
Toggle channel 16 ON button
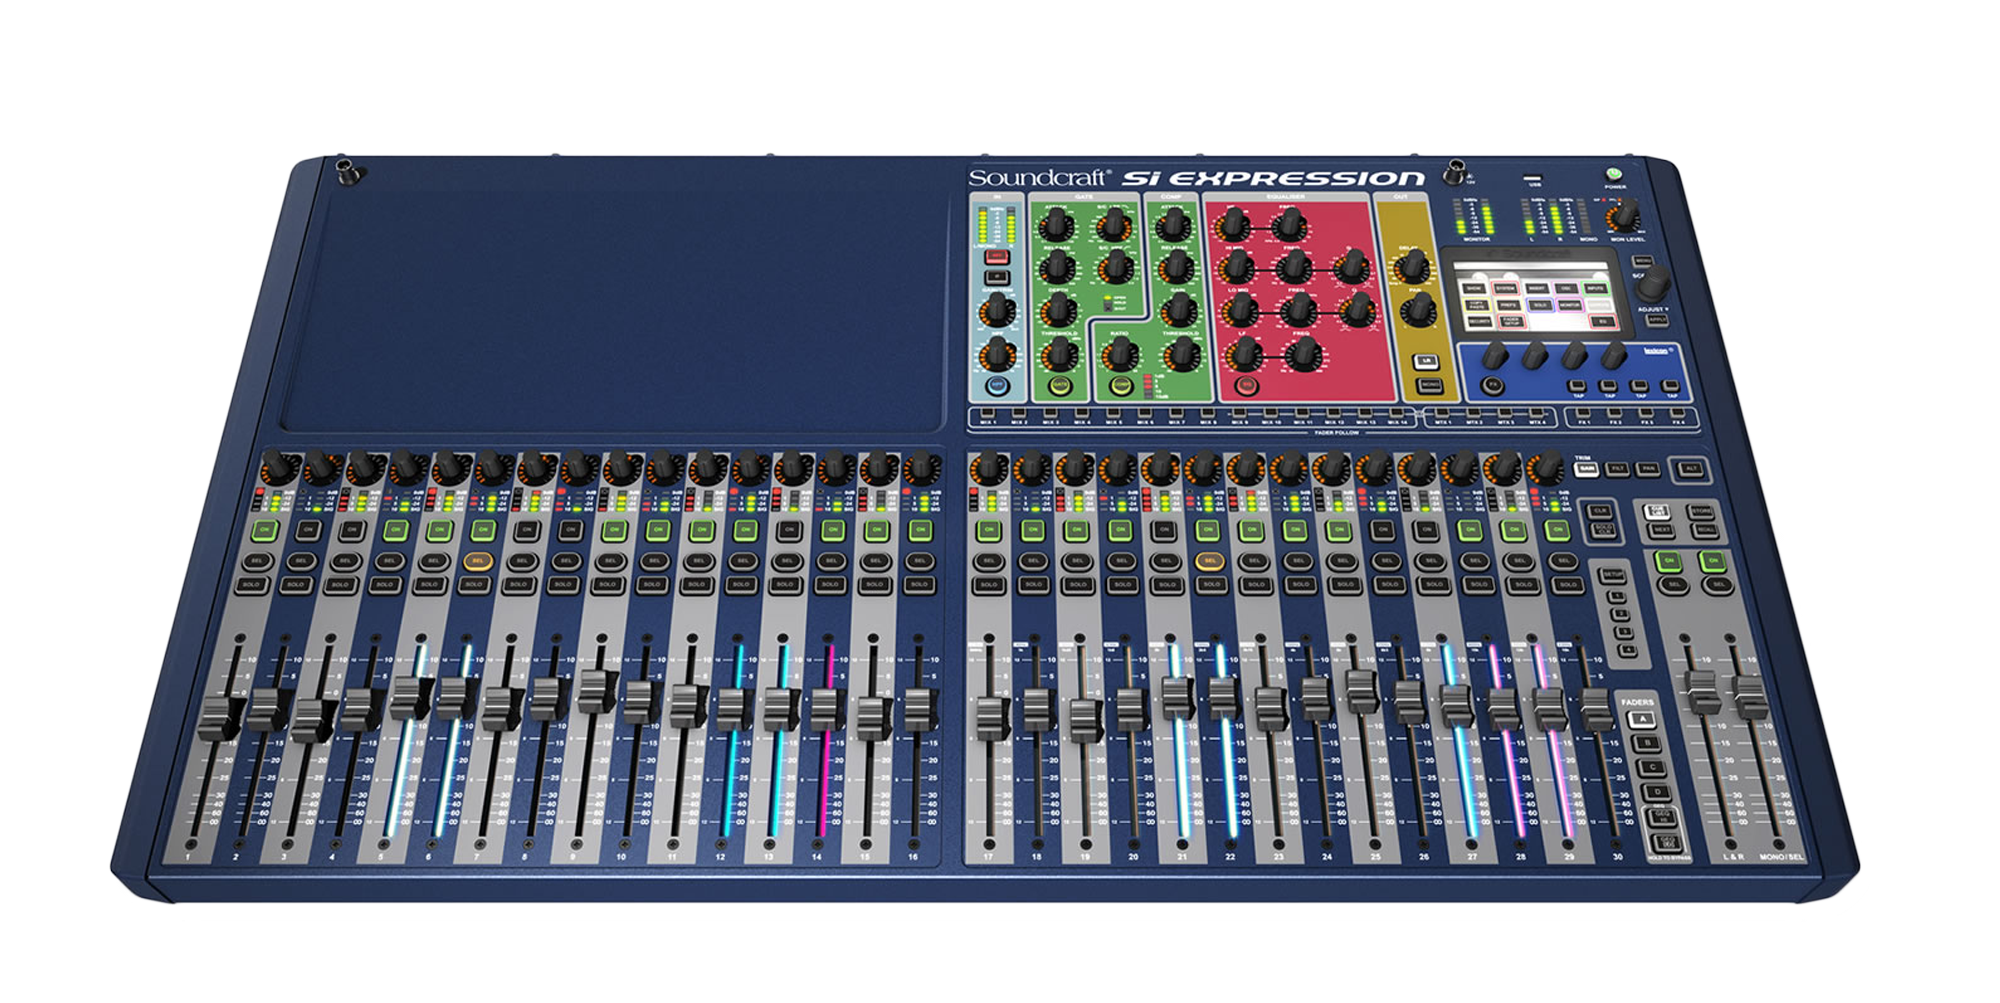920,530
